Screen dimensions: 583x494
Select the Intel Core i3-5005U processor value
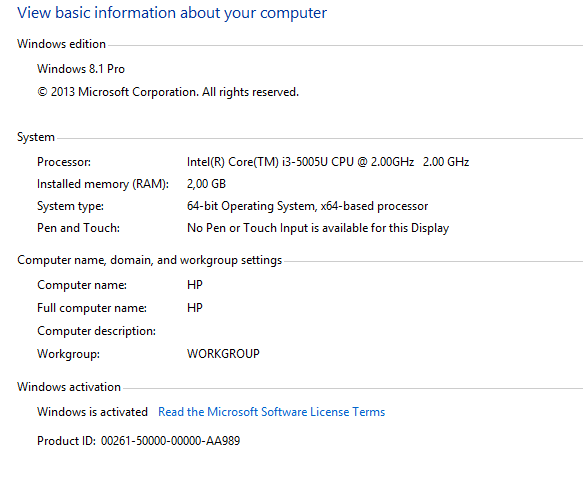328,162
